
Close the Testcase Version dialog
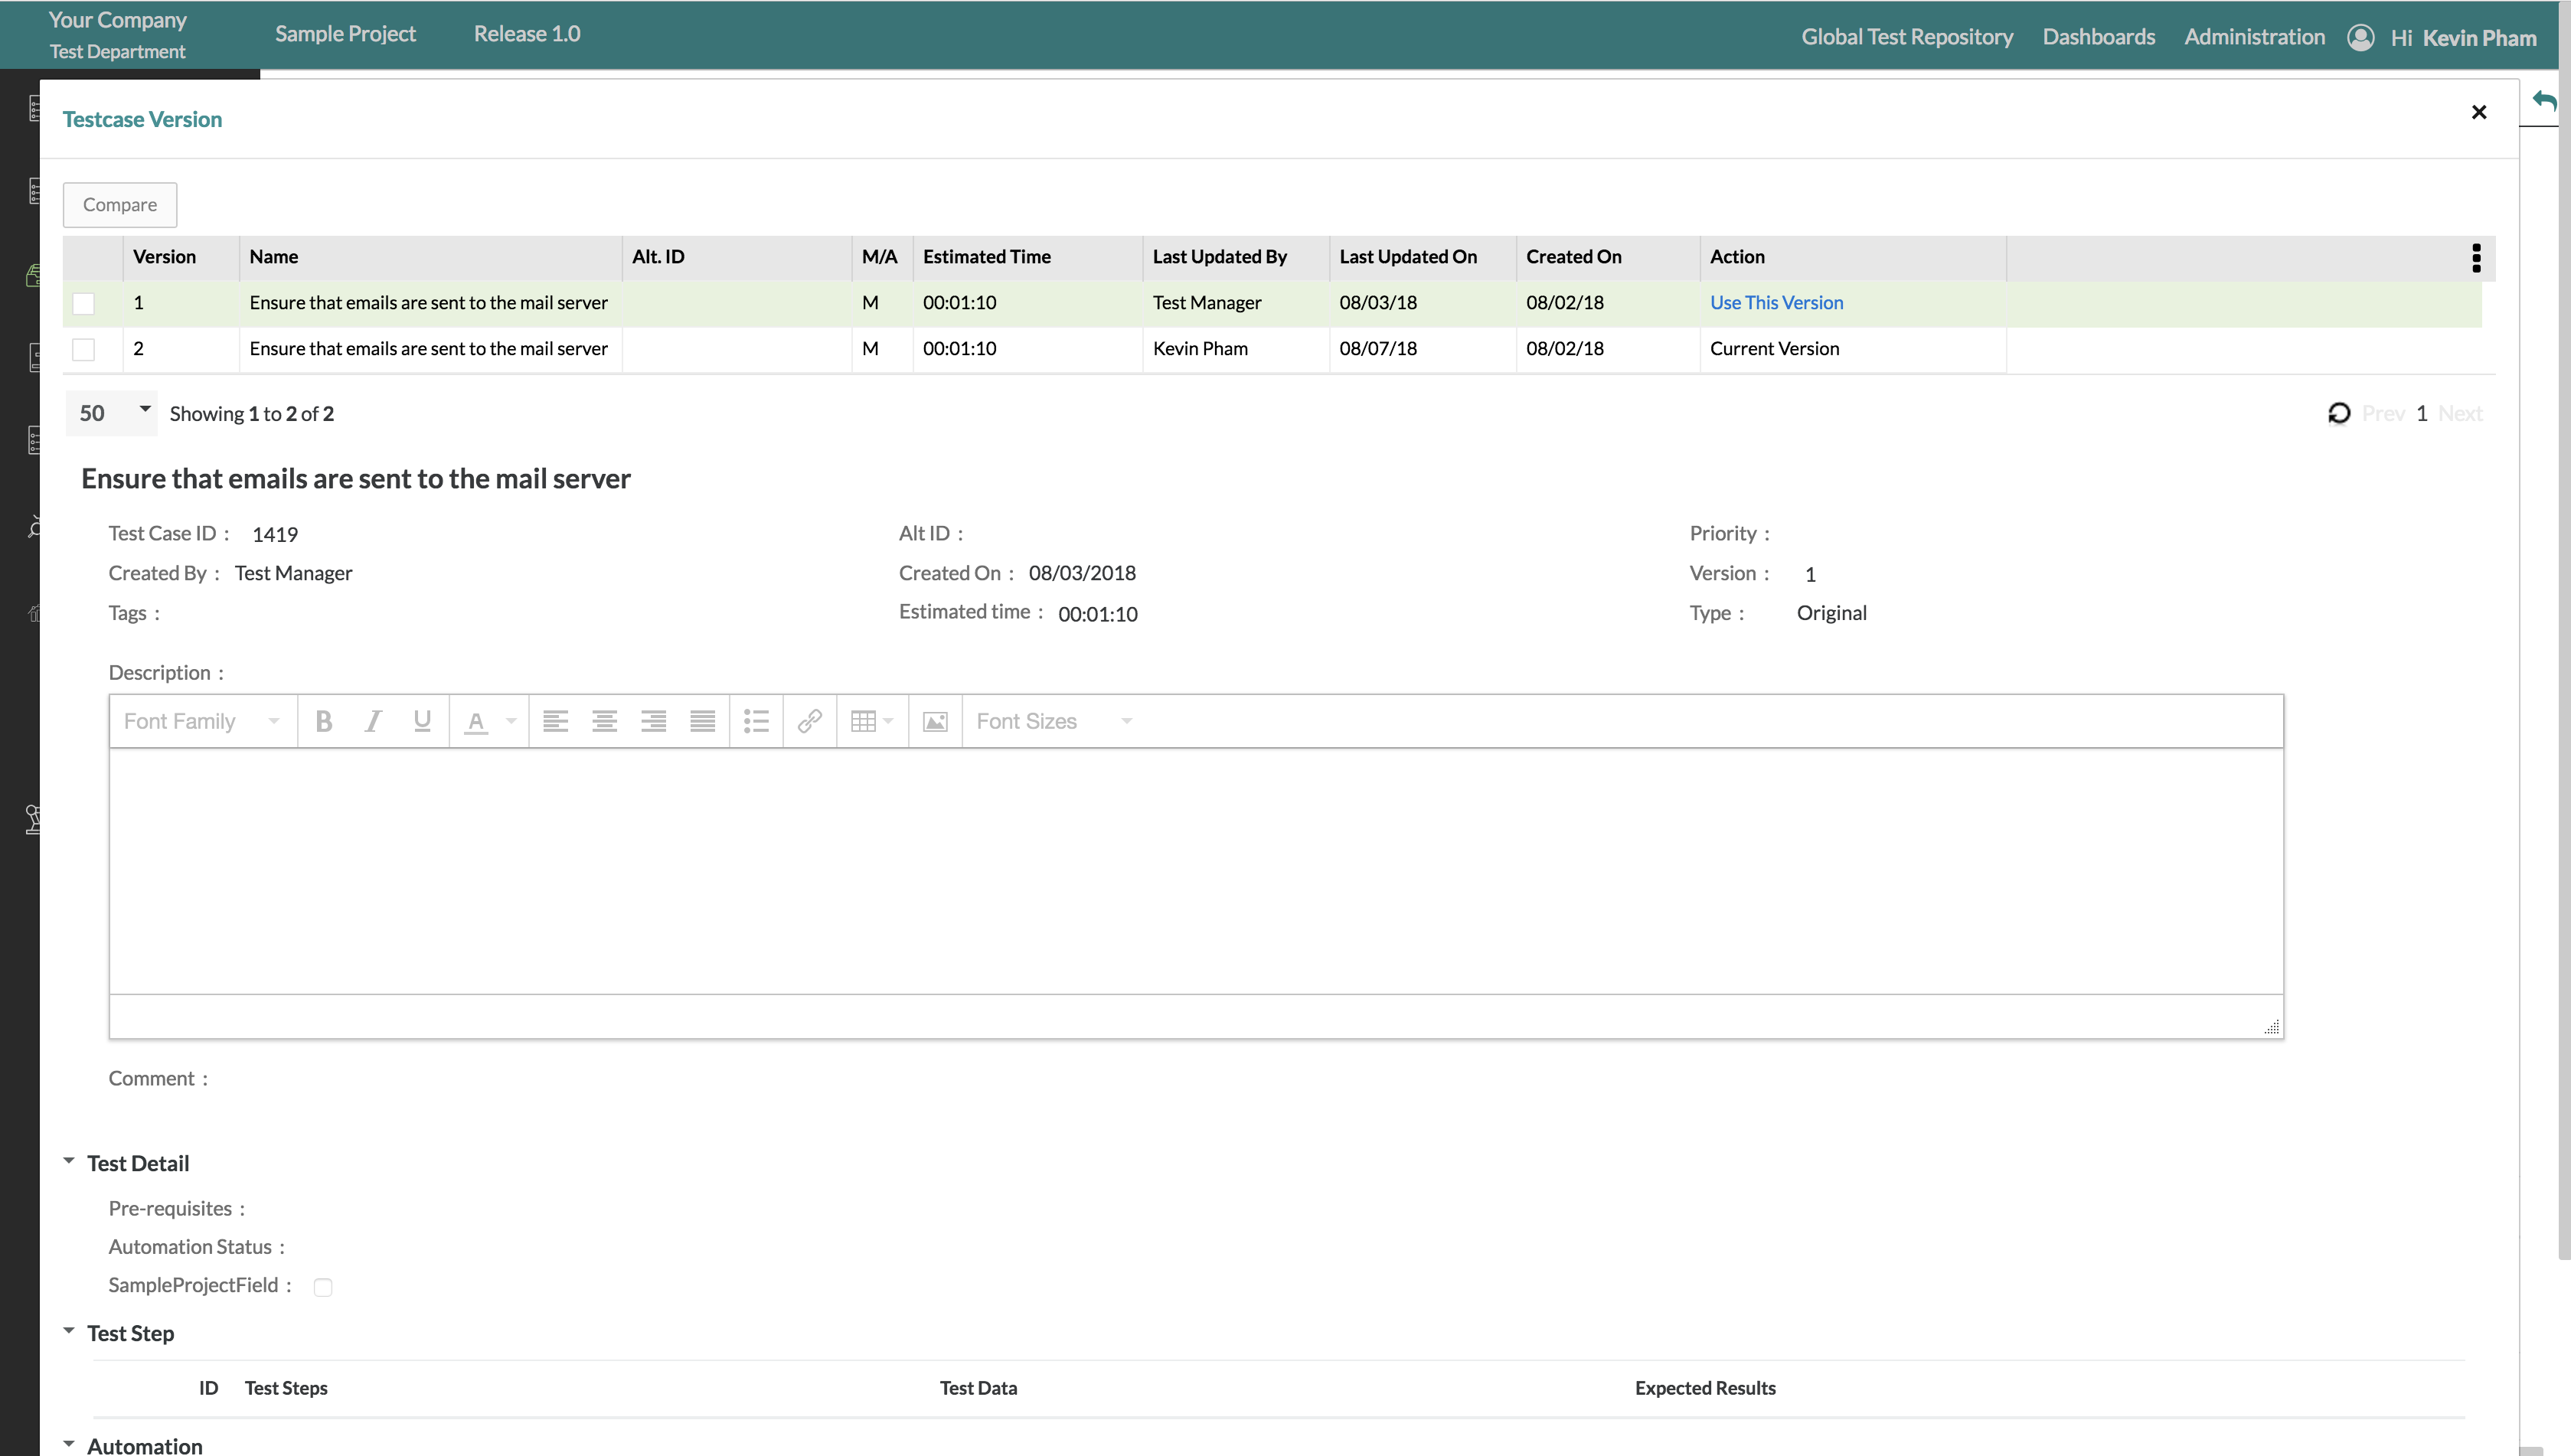(x=2479, y=112)
